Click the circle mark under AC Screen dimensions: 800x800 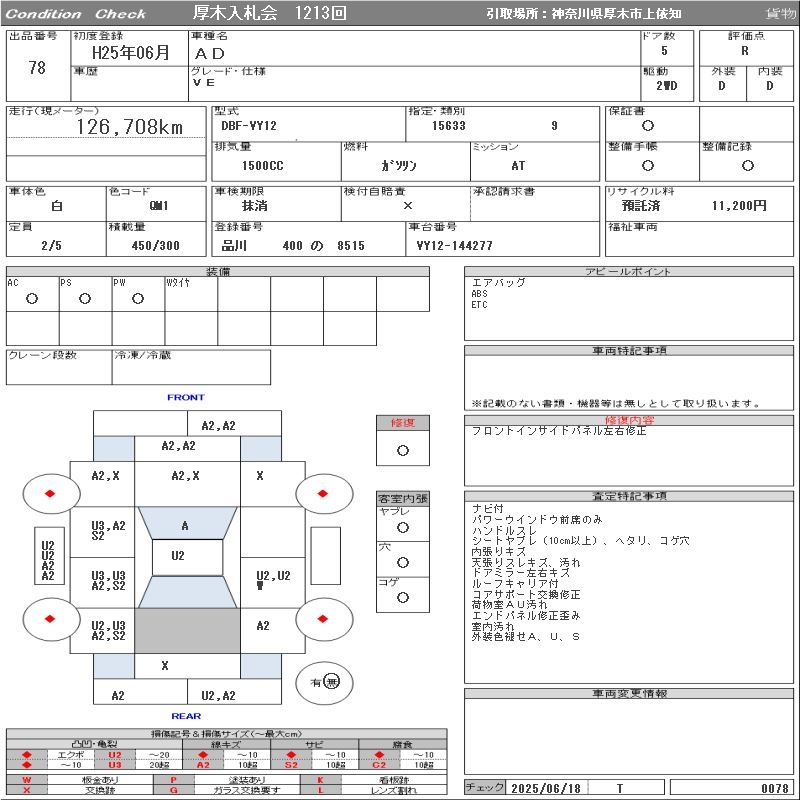pos(32,298)
